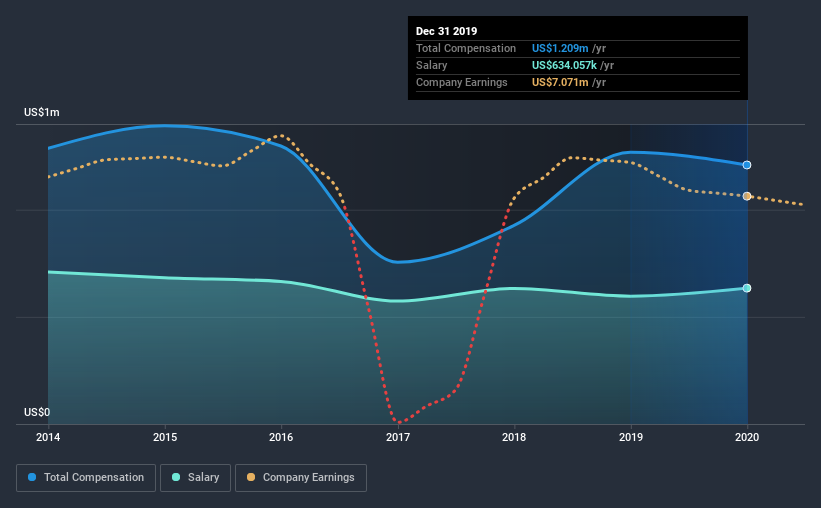Click the 2016 x-axis label
Image resolution: width=821 pixels, height=508 pixels.
pos(281,437)
